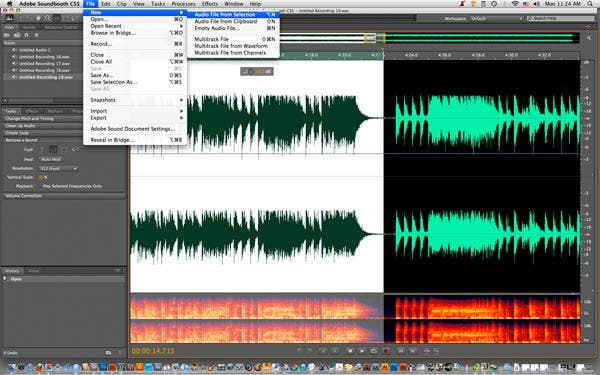The height and width of the screenshot is (375, 600).
Task: Switch to the Resource Central tab
Action: (61, 28)
